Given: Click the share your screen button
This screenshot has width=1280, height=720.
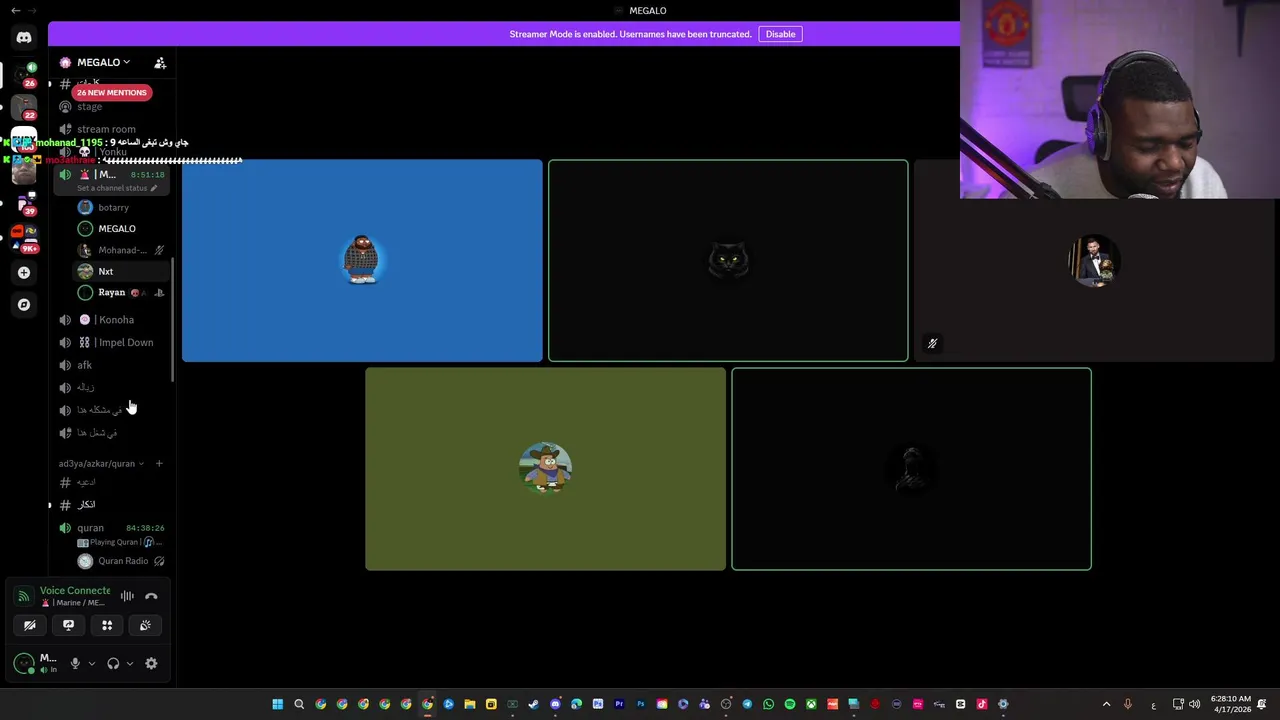Looking at the screenshot, I should click(x=68, y=625).
